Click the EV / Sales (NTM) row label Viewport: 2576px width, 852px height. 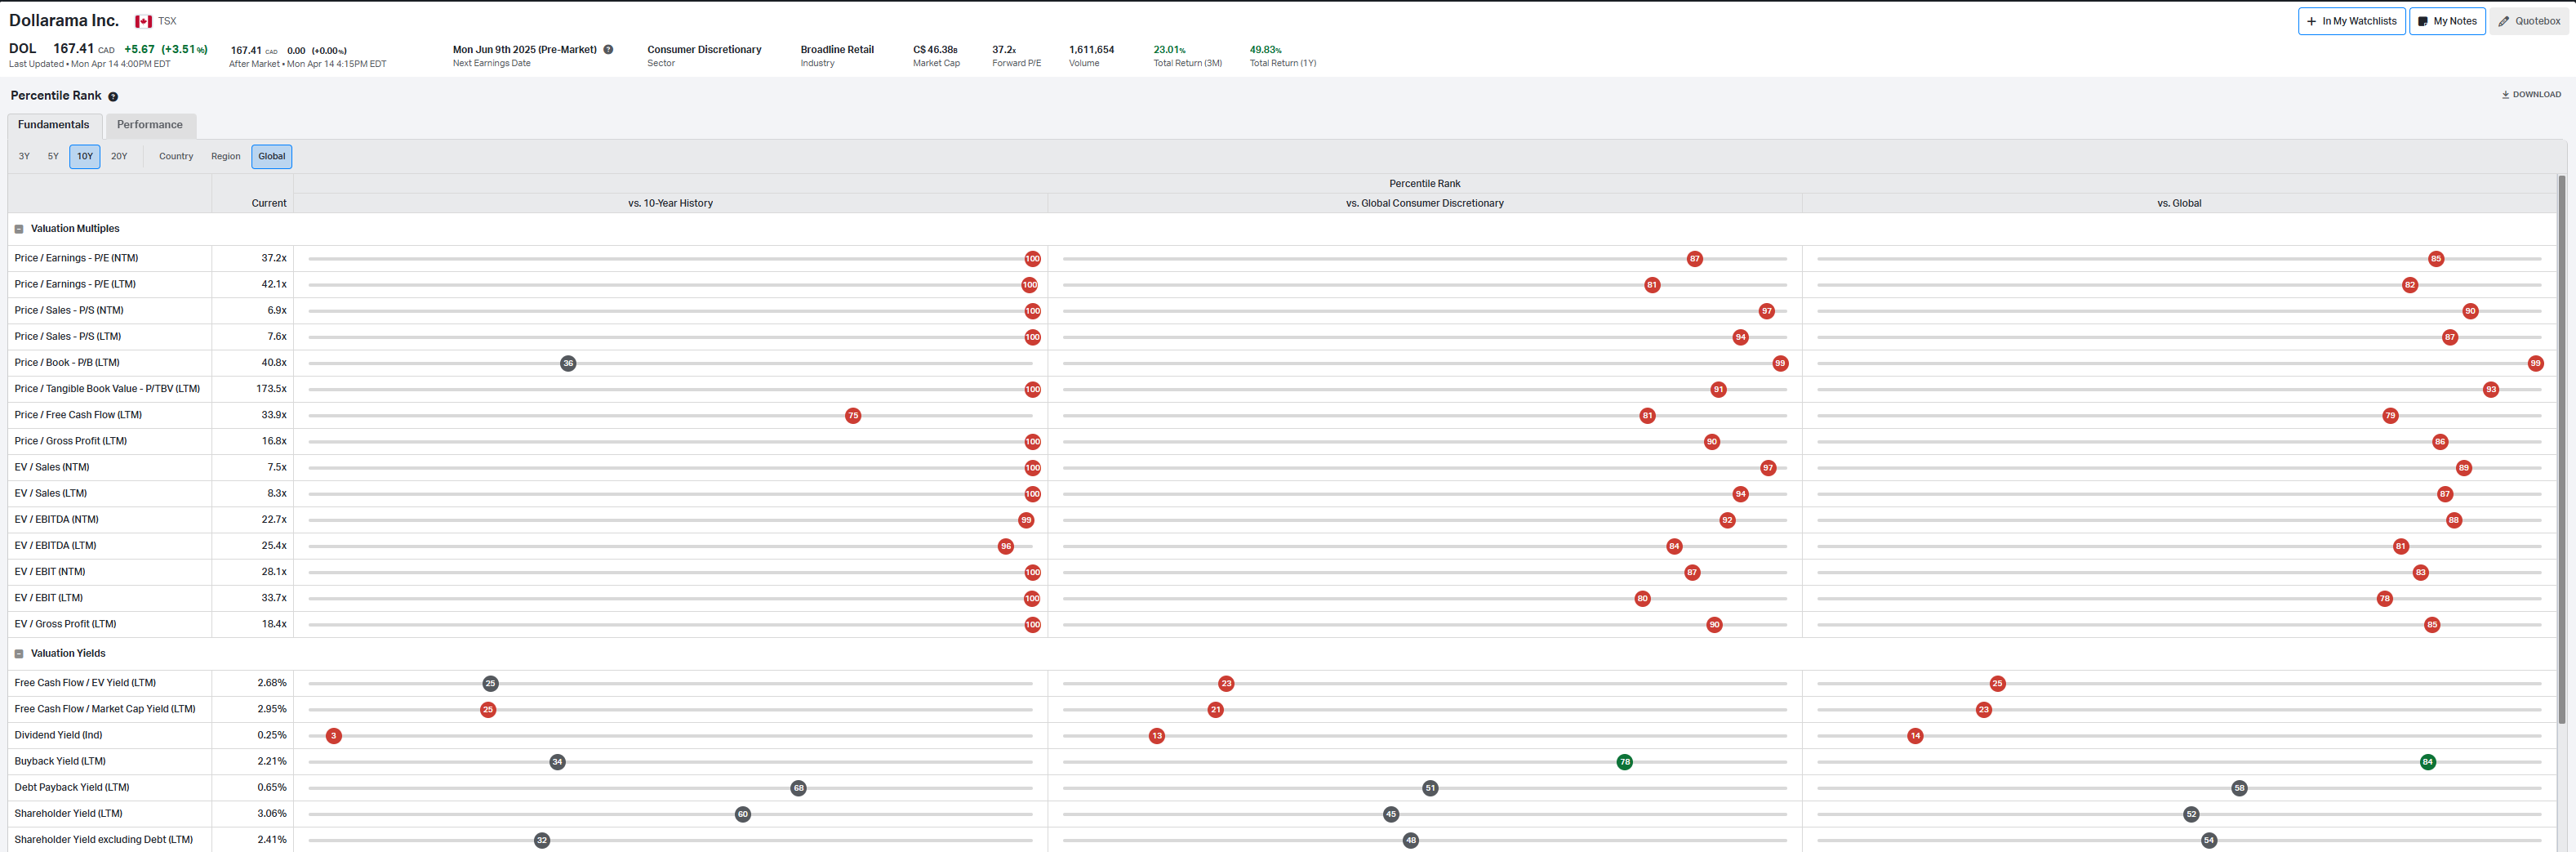point(52,468)
